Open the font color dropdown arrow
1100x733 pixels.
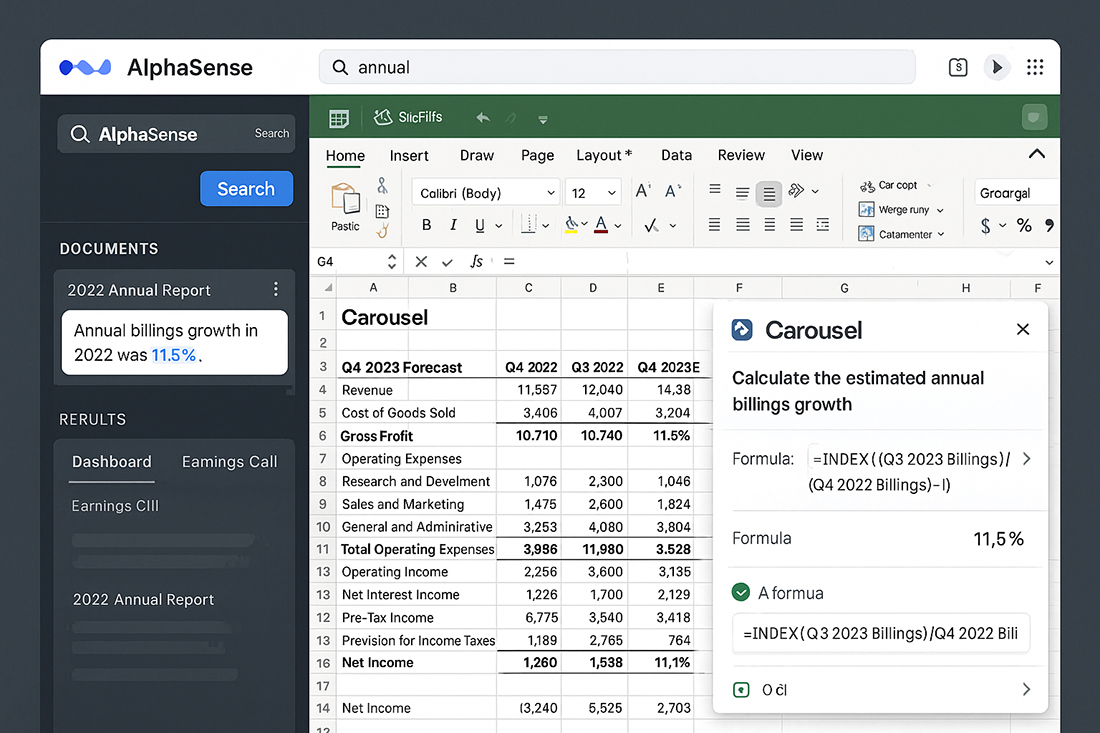pos(618,226)
